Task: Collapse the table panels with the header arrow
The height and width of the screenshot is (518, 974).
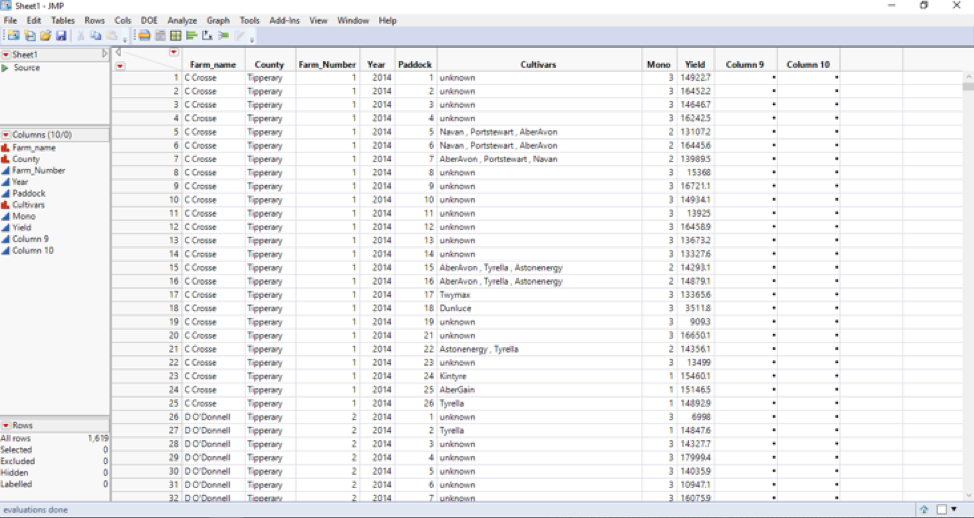Action: [x=104, y=54]
